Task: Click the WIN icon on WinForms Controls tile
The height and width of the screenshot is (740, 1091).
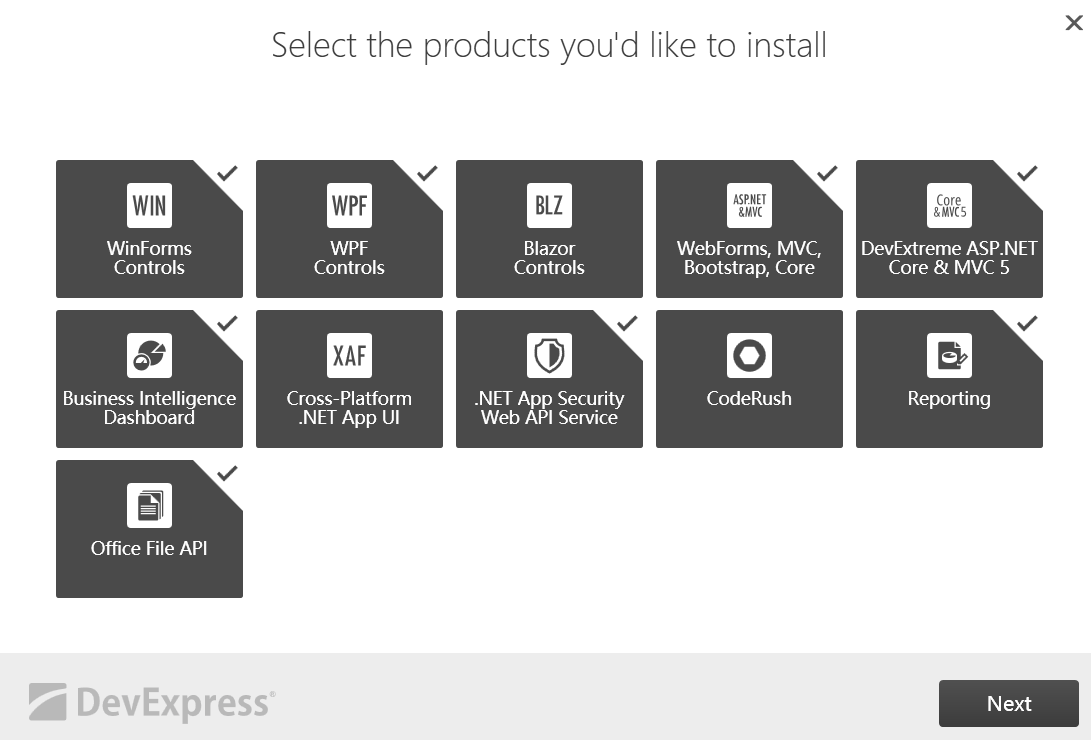Action: pos(149,205)
